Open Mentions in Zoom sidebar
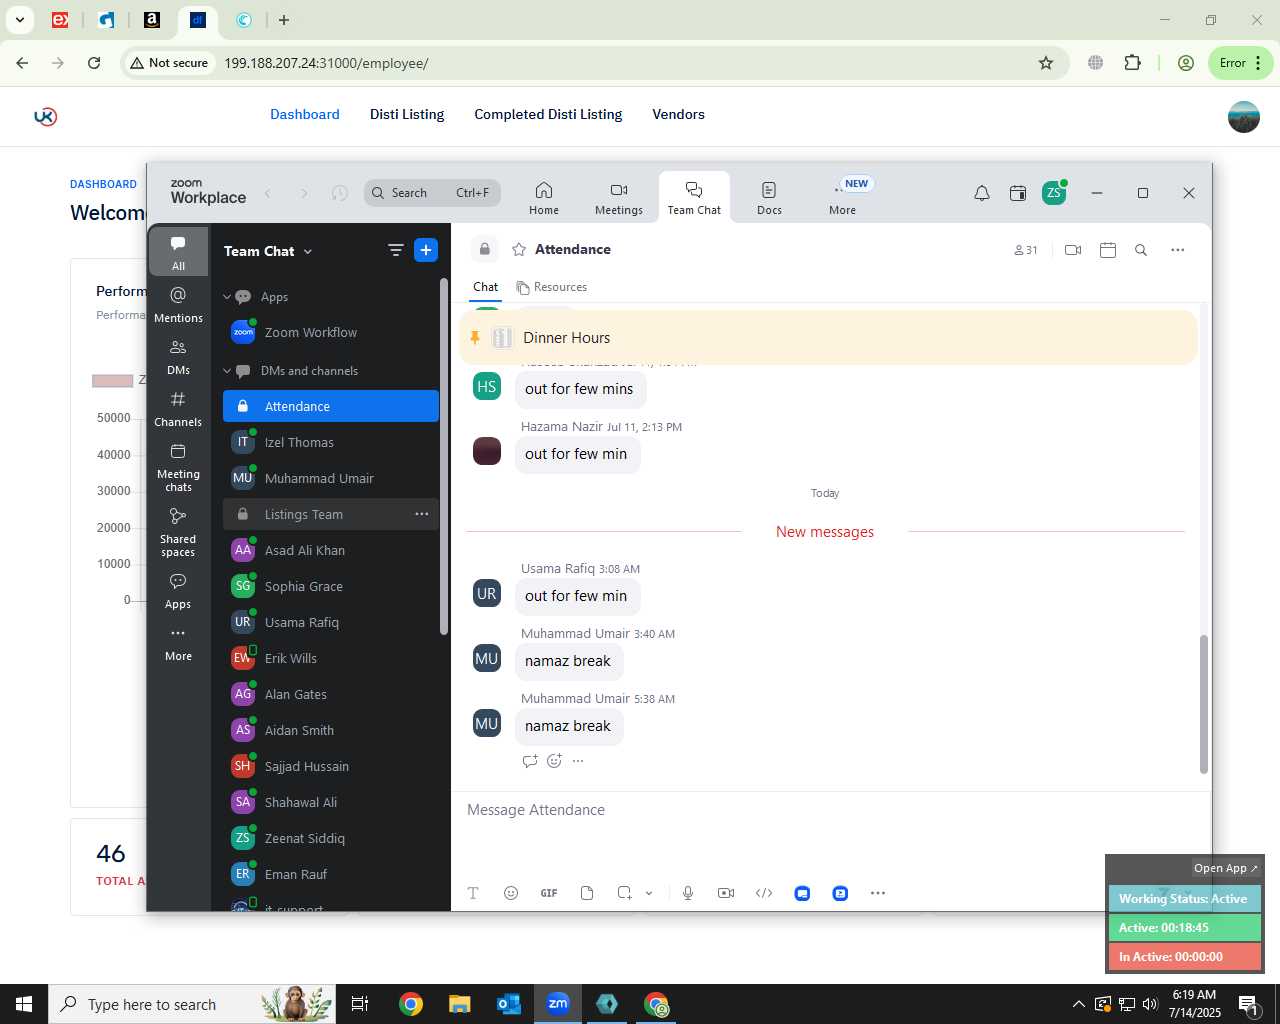Screen dimensions: 1280x1024 [178, 304]
